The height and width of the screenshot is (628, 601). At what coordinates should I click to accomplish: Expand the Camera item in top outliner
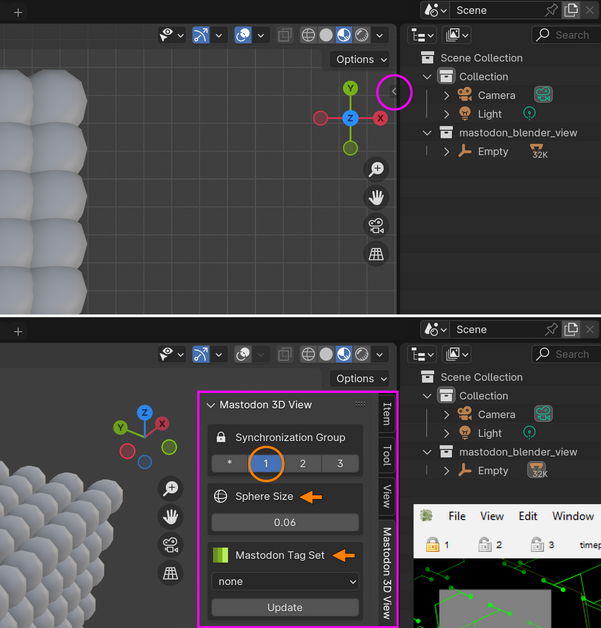446,95
